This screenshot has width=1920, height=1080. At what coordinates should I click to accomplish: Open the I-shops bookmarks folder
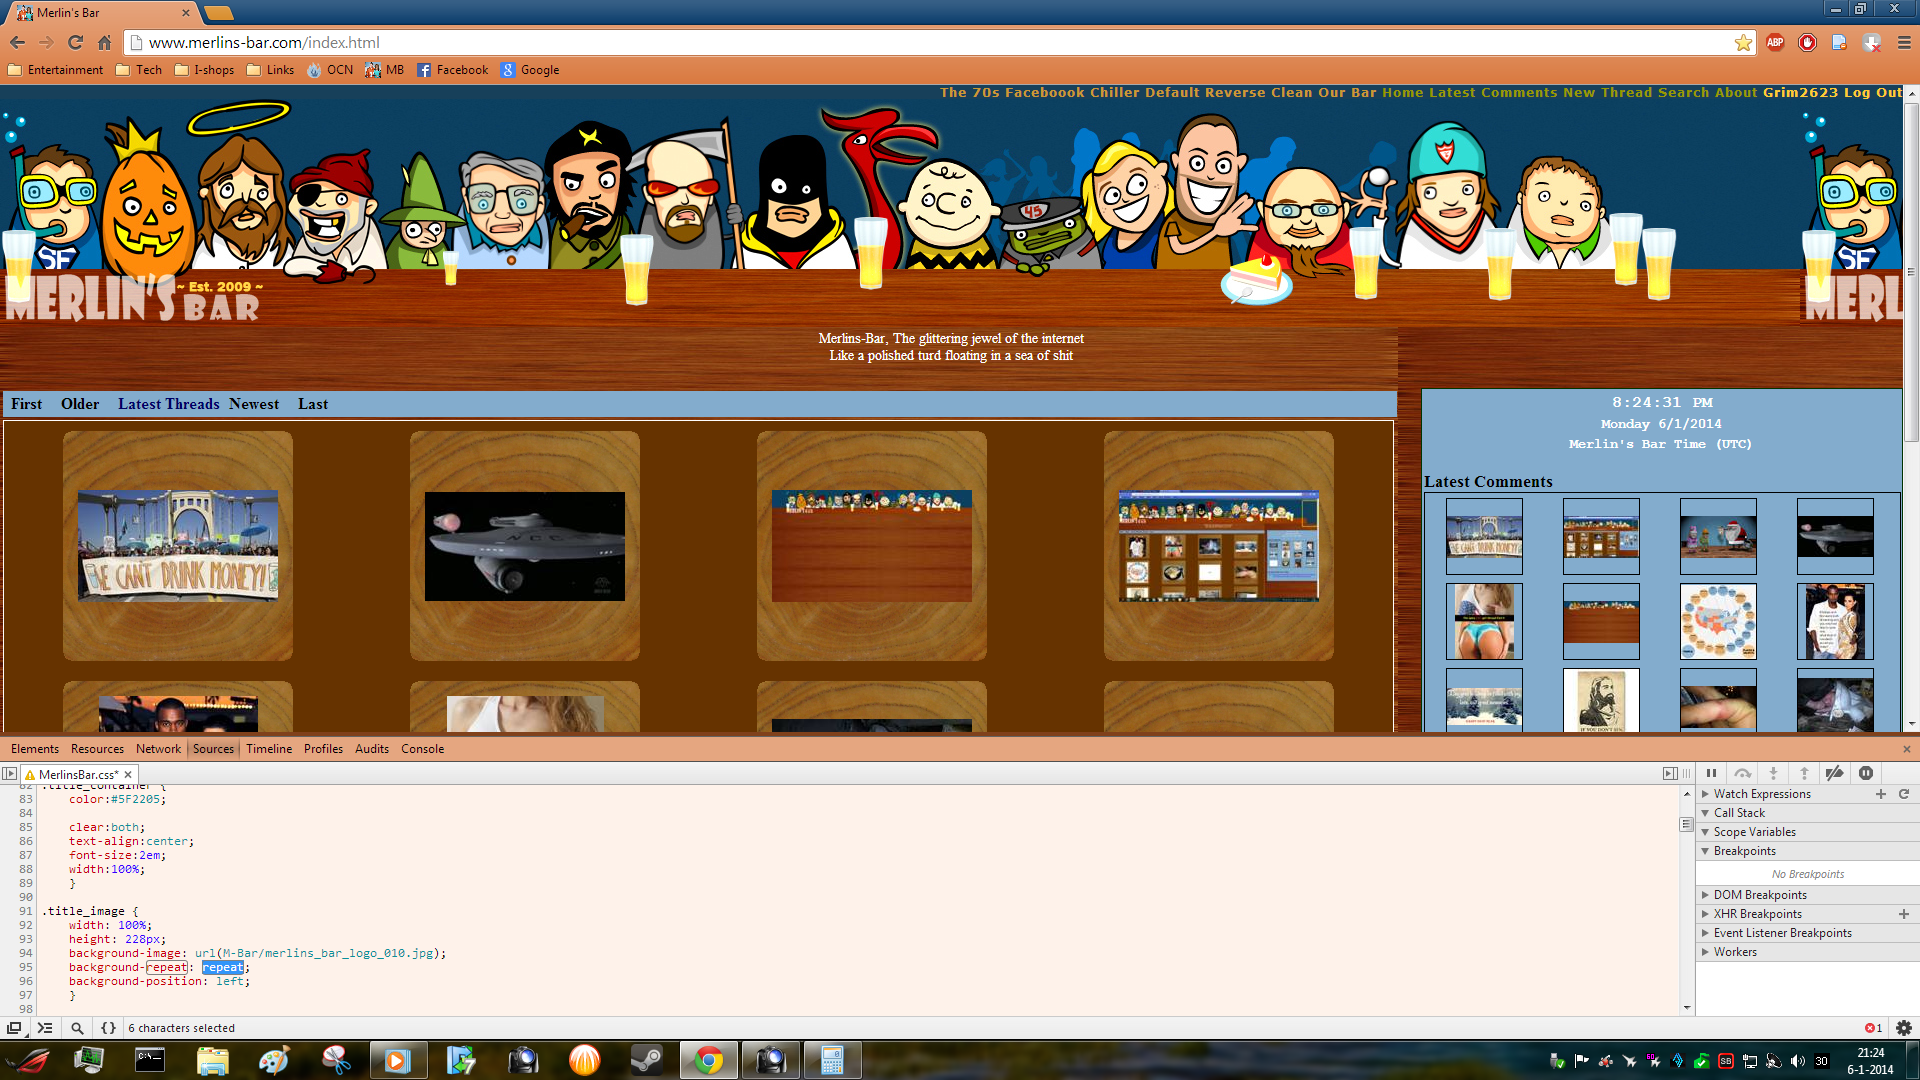point(204,70)
